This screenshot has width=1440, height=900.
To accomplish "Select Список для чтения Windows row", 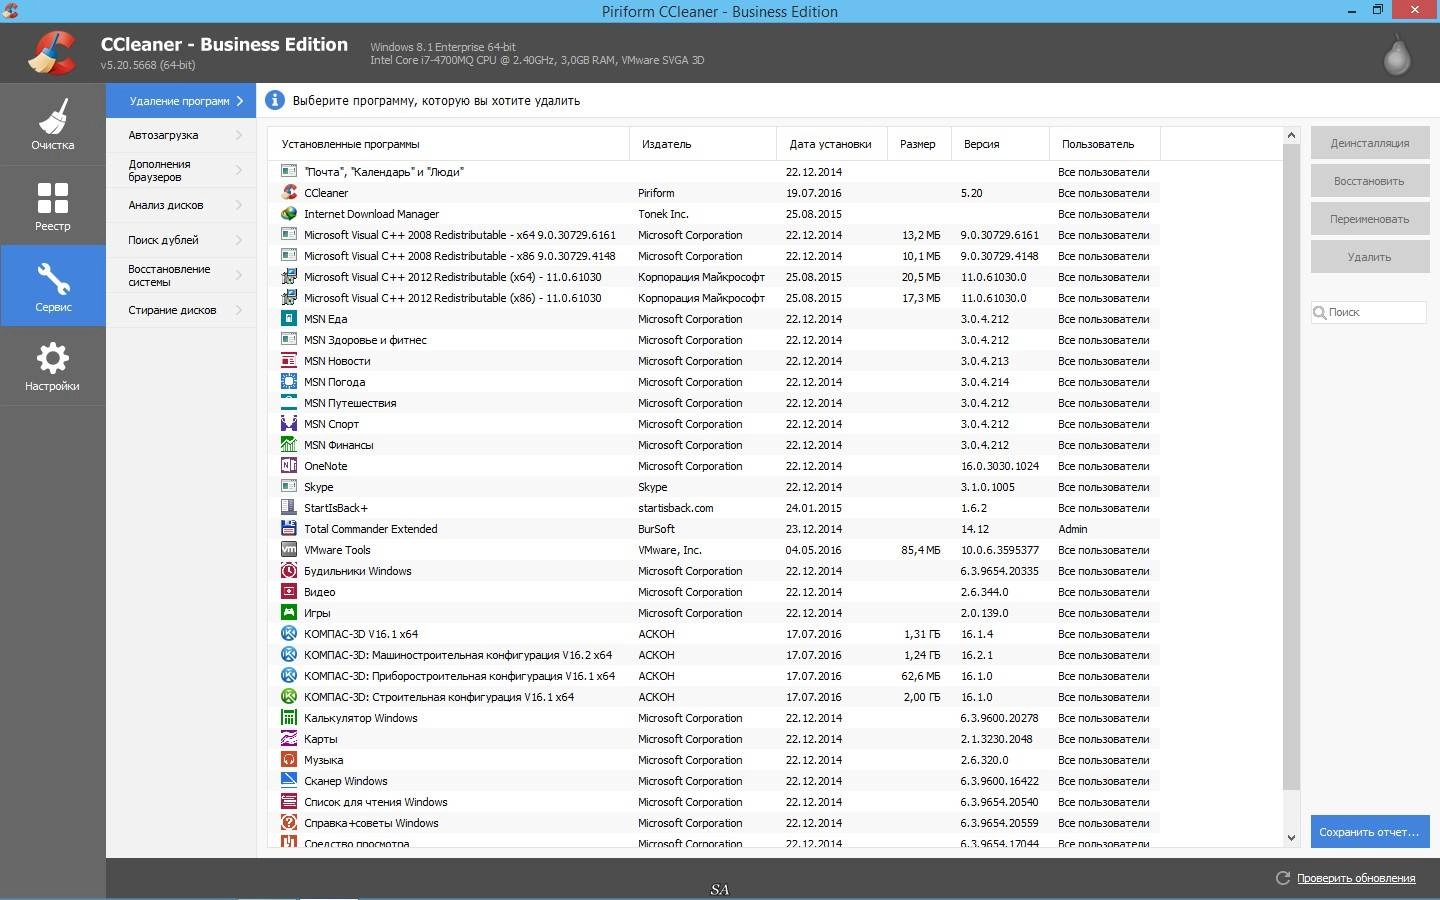I will (714, 802).
